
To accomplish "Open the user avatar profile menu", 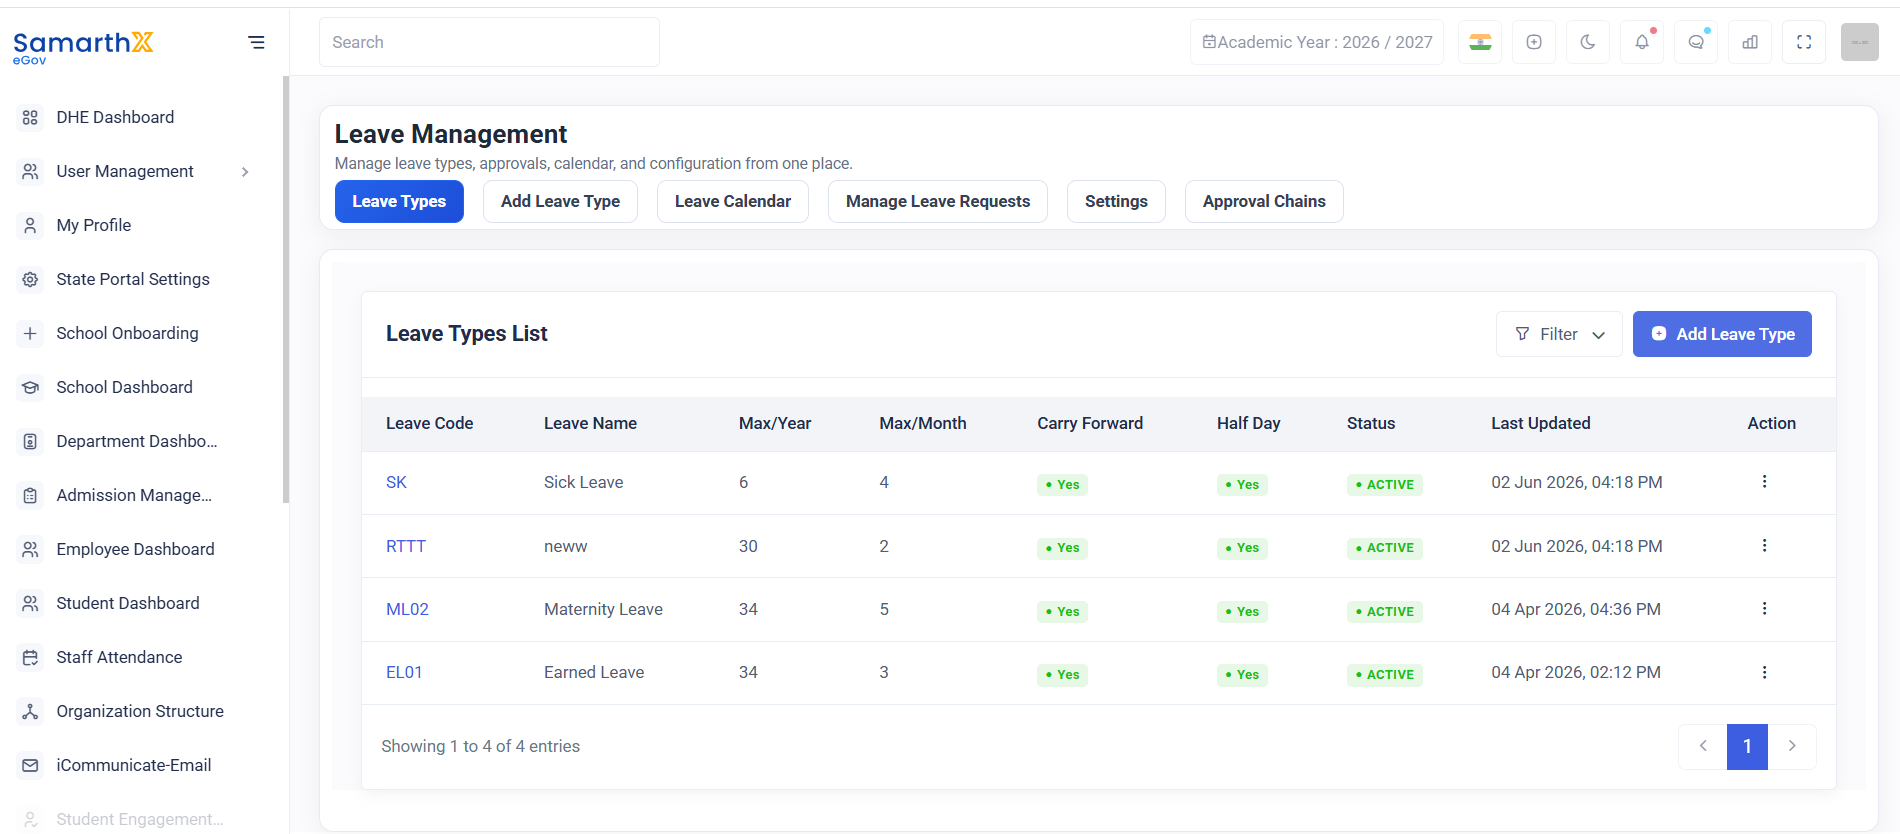I will (1860, 42).
